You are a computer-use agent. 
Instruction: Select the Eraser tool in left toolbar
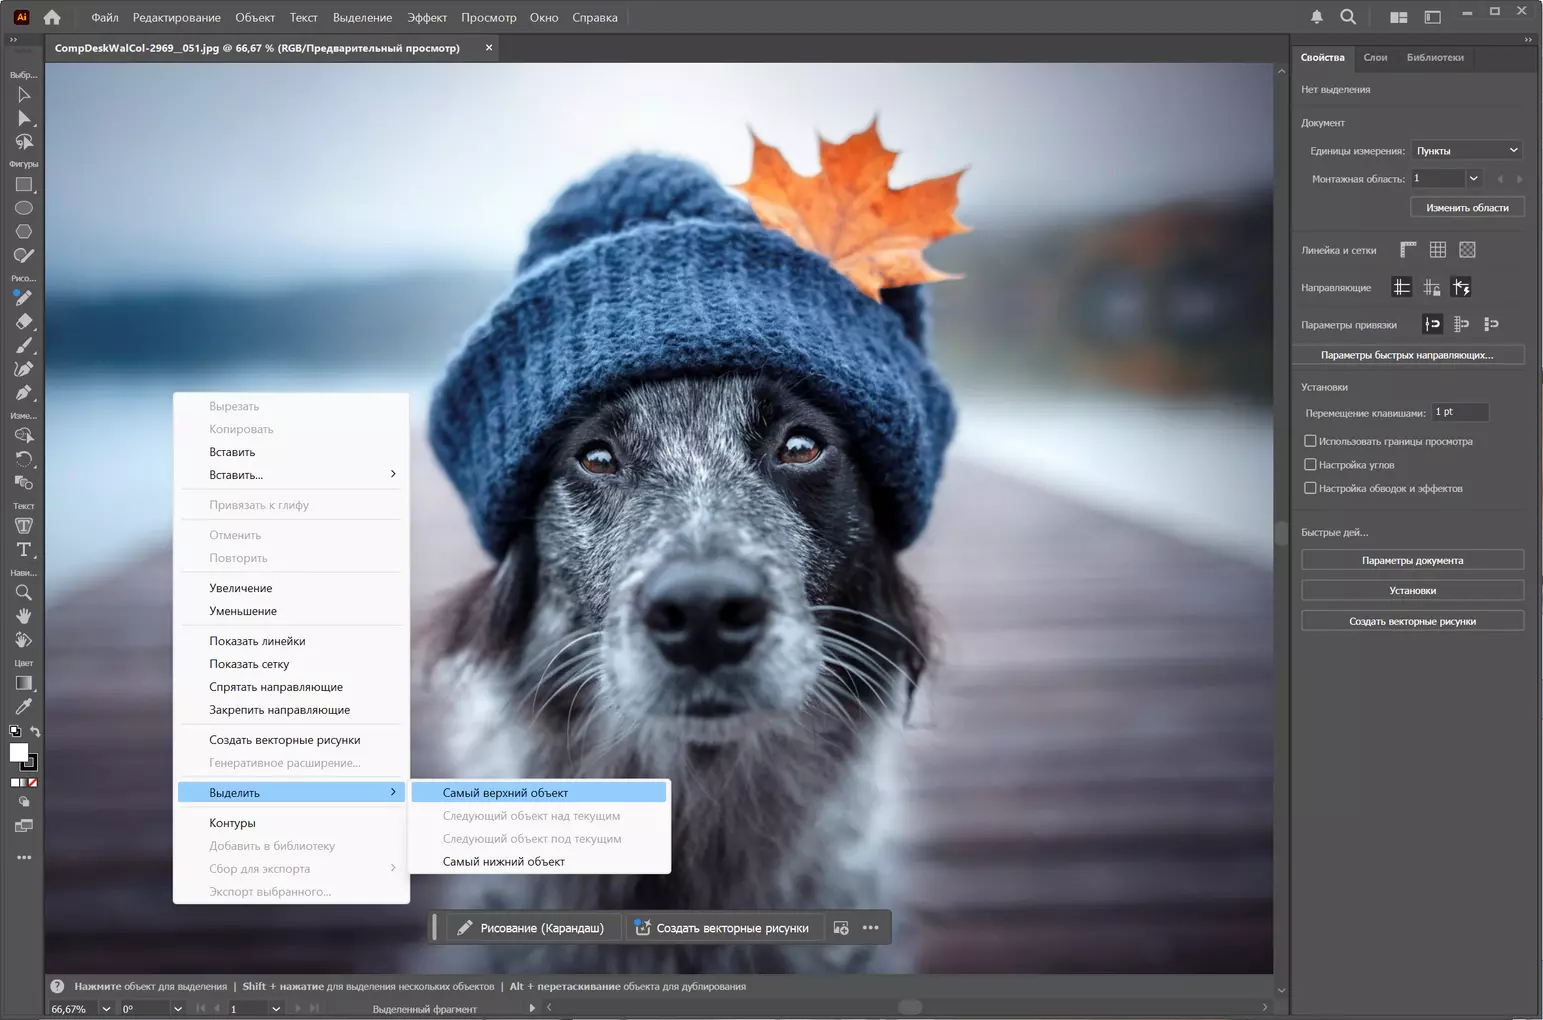24,322
